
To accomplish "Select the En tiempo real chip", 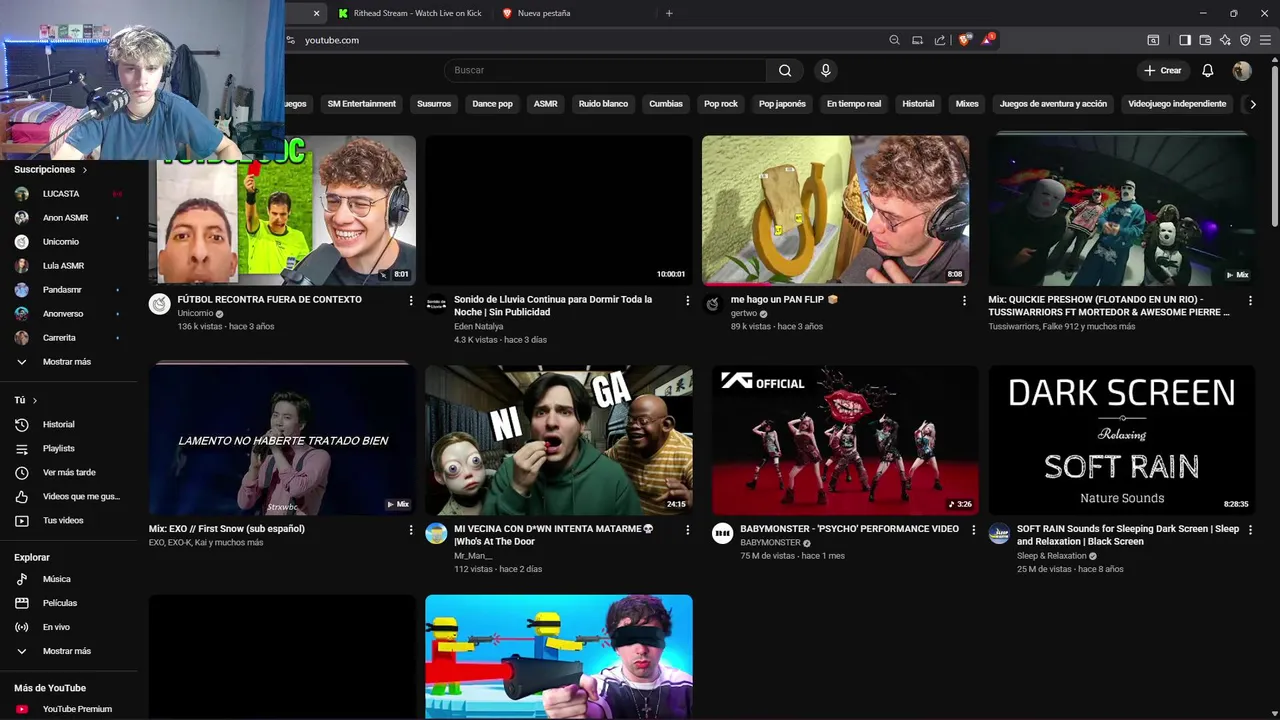I will pos(854,104).
